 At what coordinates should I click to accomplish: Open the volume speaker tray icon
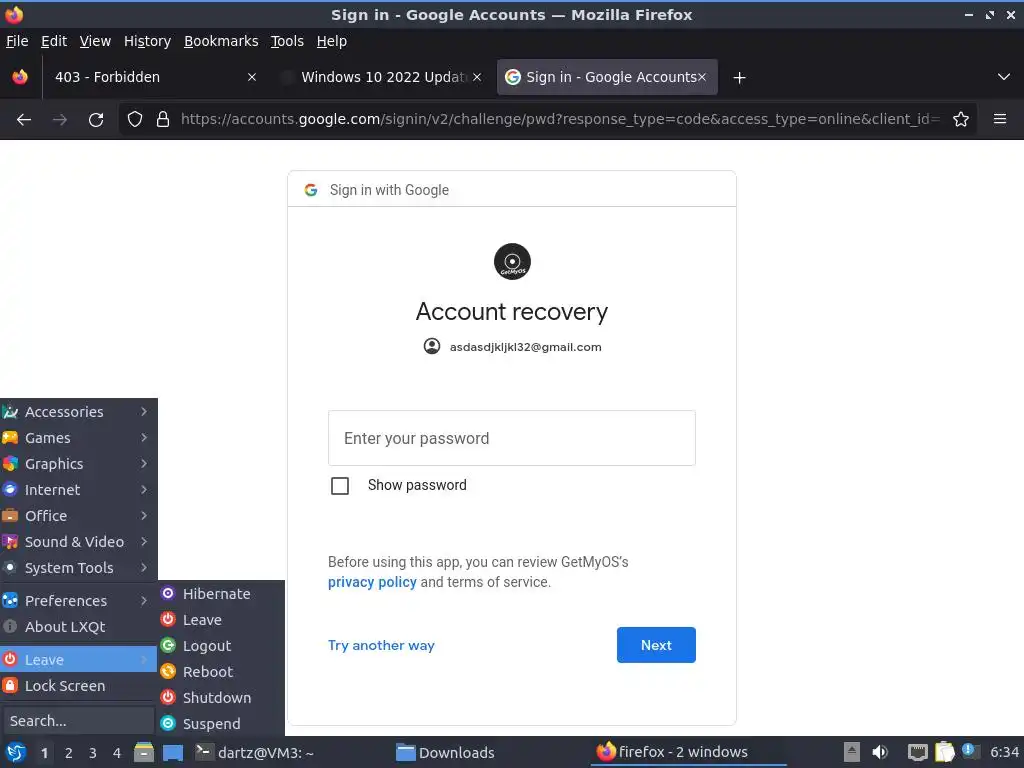click(880, 752)
